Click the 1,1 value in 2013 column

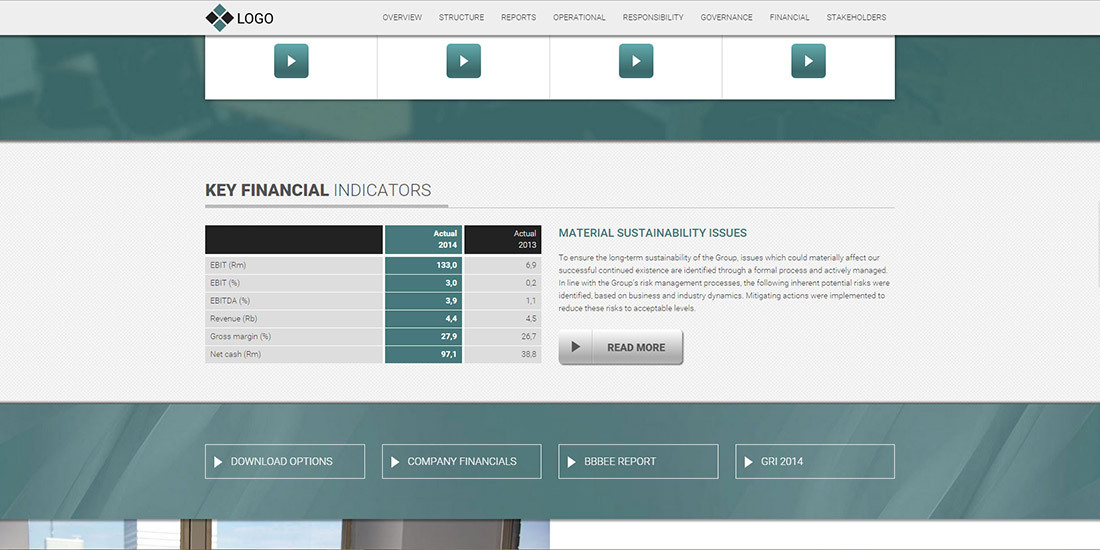[531, 300]
